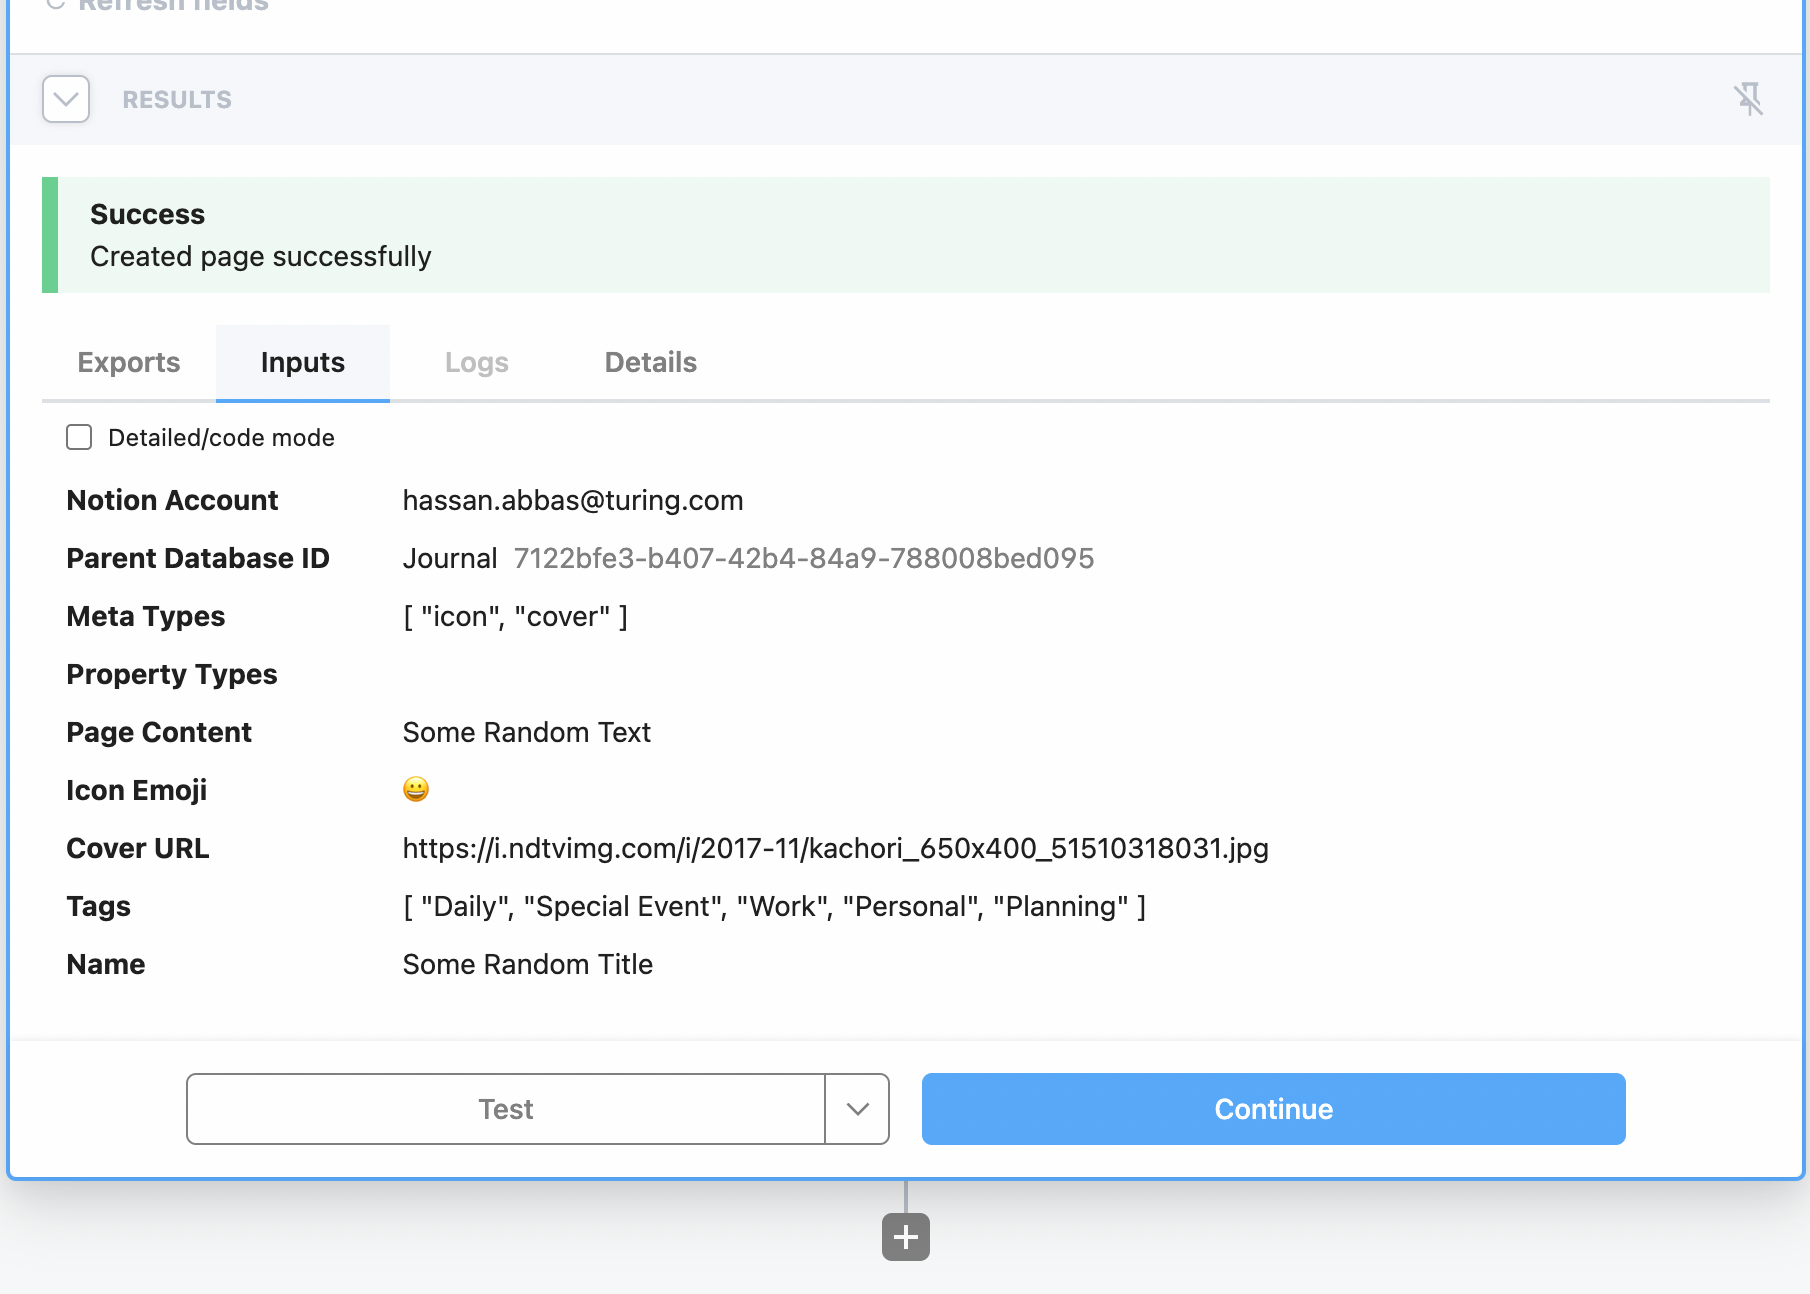This screenshot has height=1294, width=1810.
Task: Switch to the Exports tab
Action: 129,362
